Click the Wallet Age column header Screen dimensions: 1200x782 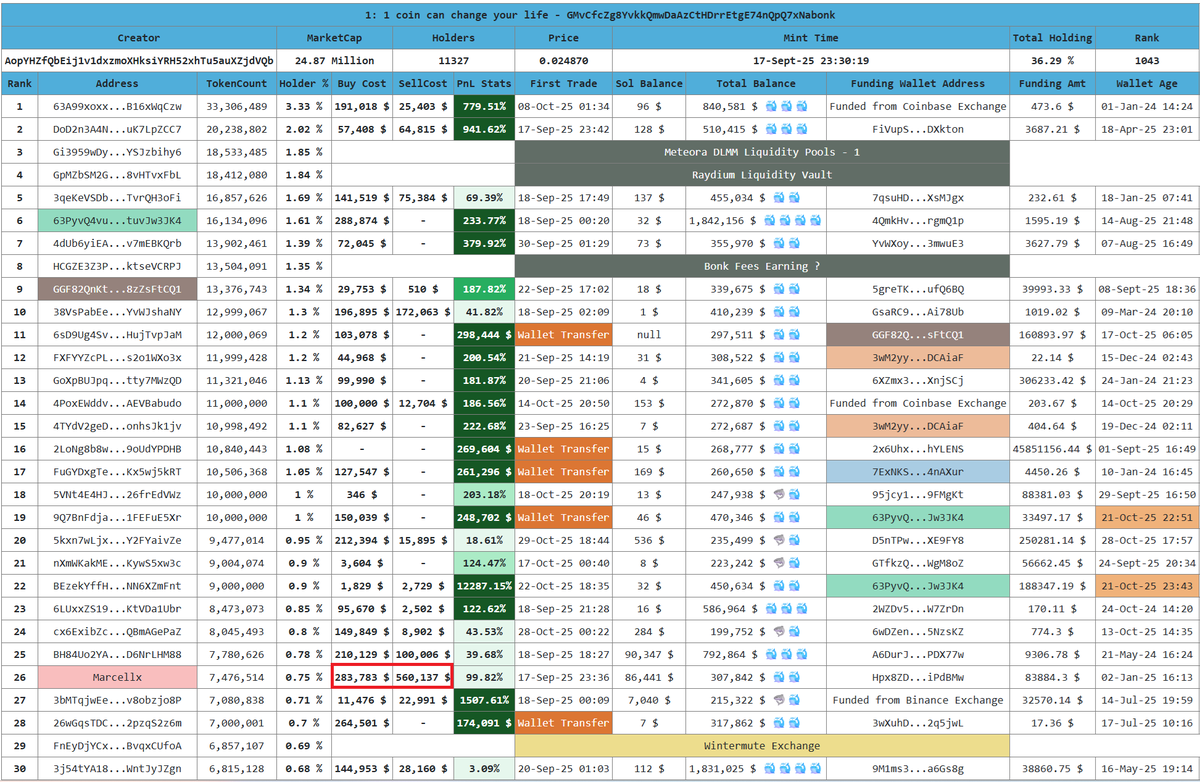pyautogui.click(x=1147, y=84)
